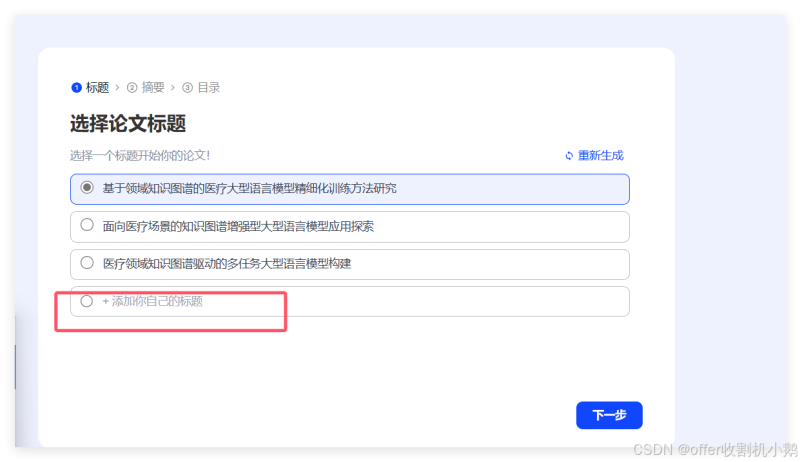Click the chevron after 摘要 step
Image resolution: width=800 pixels, height=462 pixels.
pos(173,88)
